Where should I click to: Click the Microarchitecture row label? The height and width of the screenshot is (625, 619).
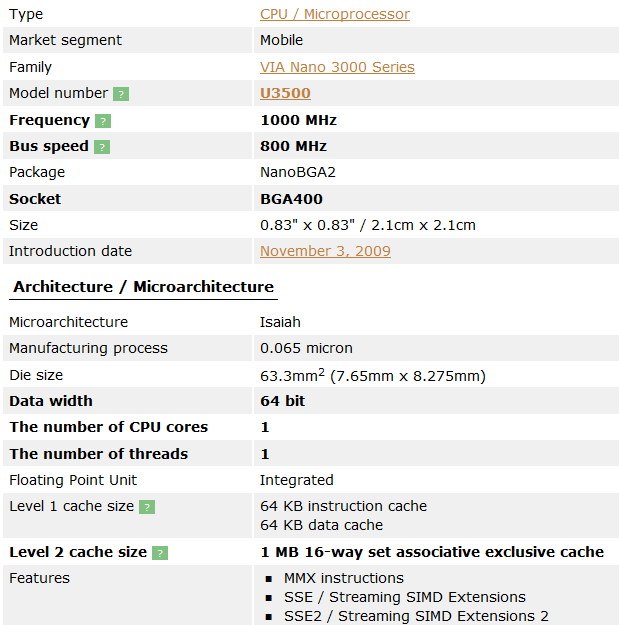click(x=69, y=322)
